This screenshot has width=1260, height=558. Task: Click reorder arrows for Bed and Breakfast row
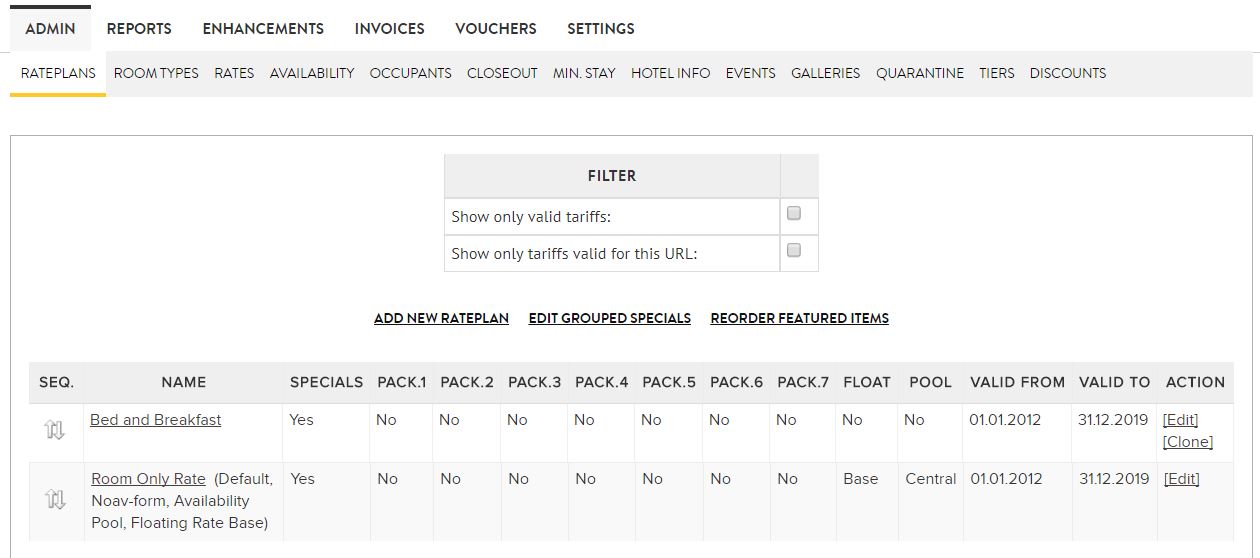pyautogui.click(x=55, y=431)
